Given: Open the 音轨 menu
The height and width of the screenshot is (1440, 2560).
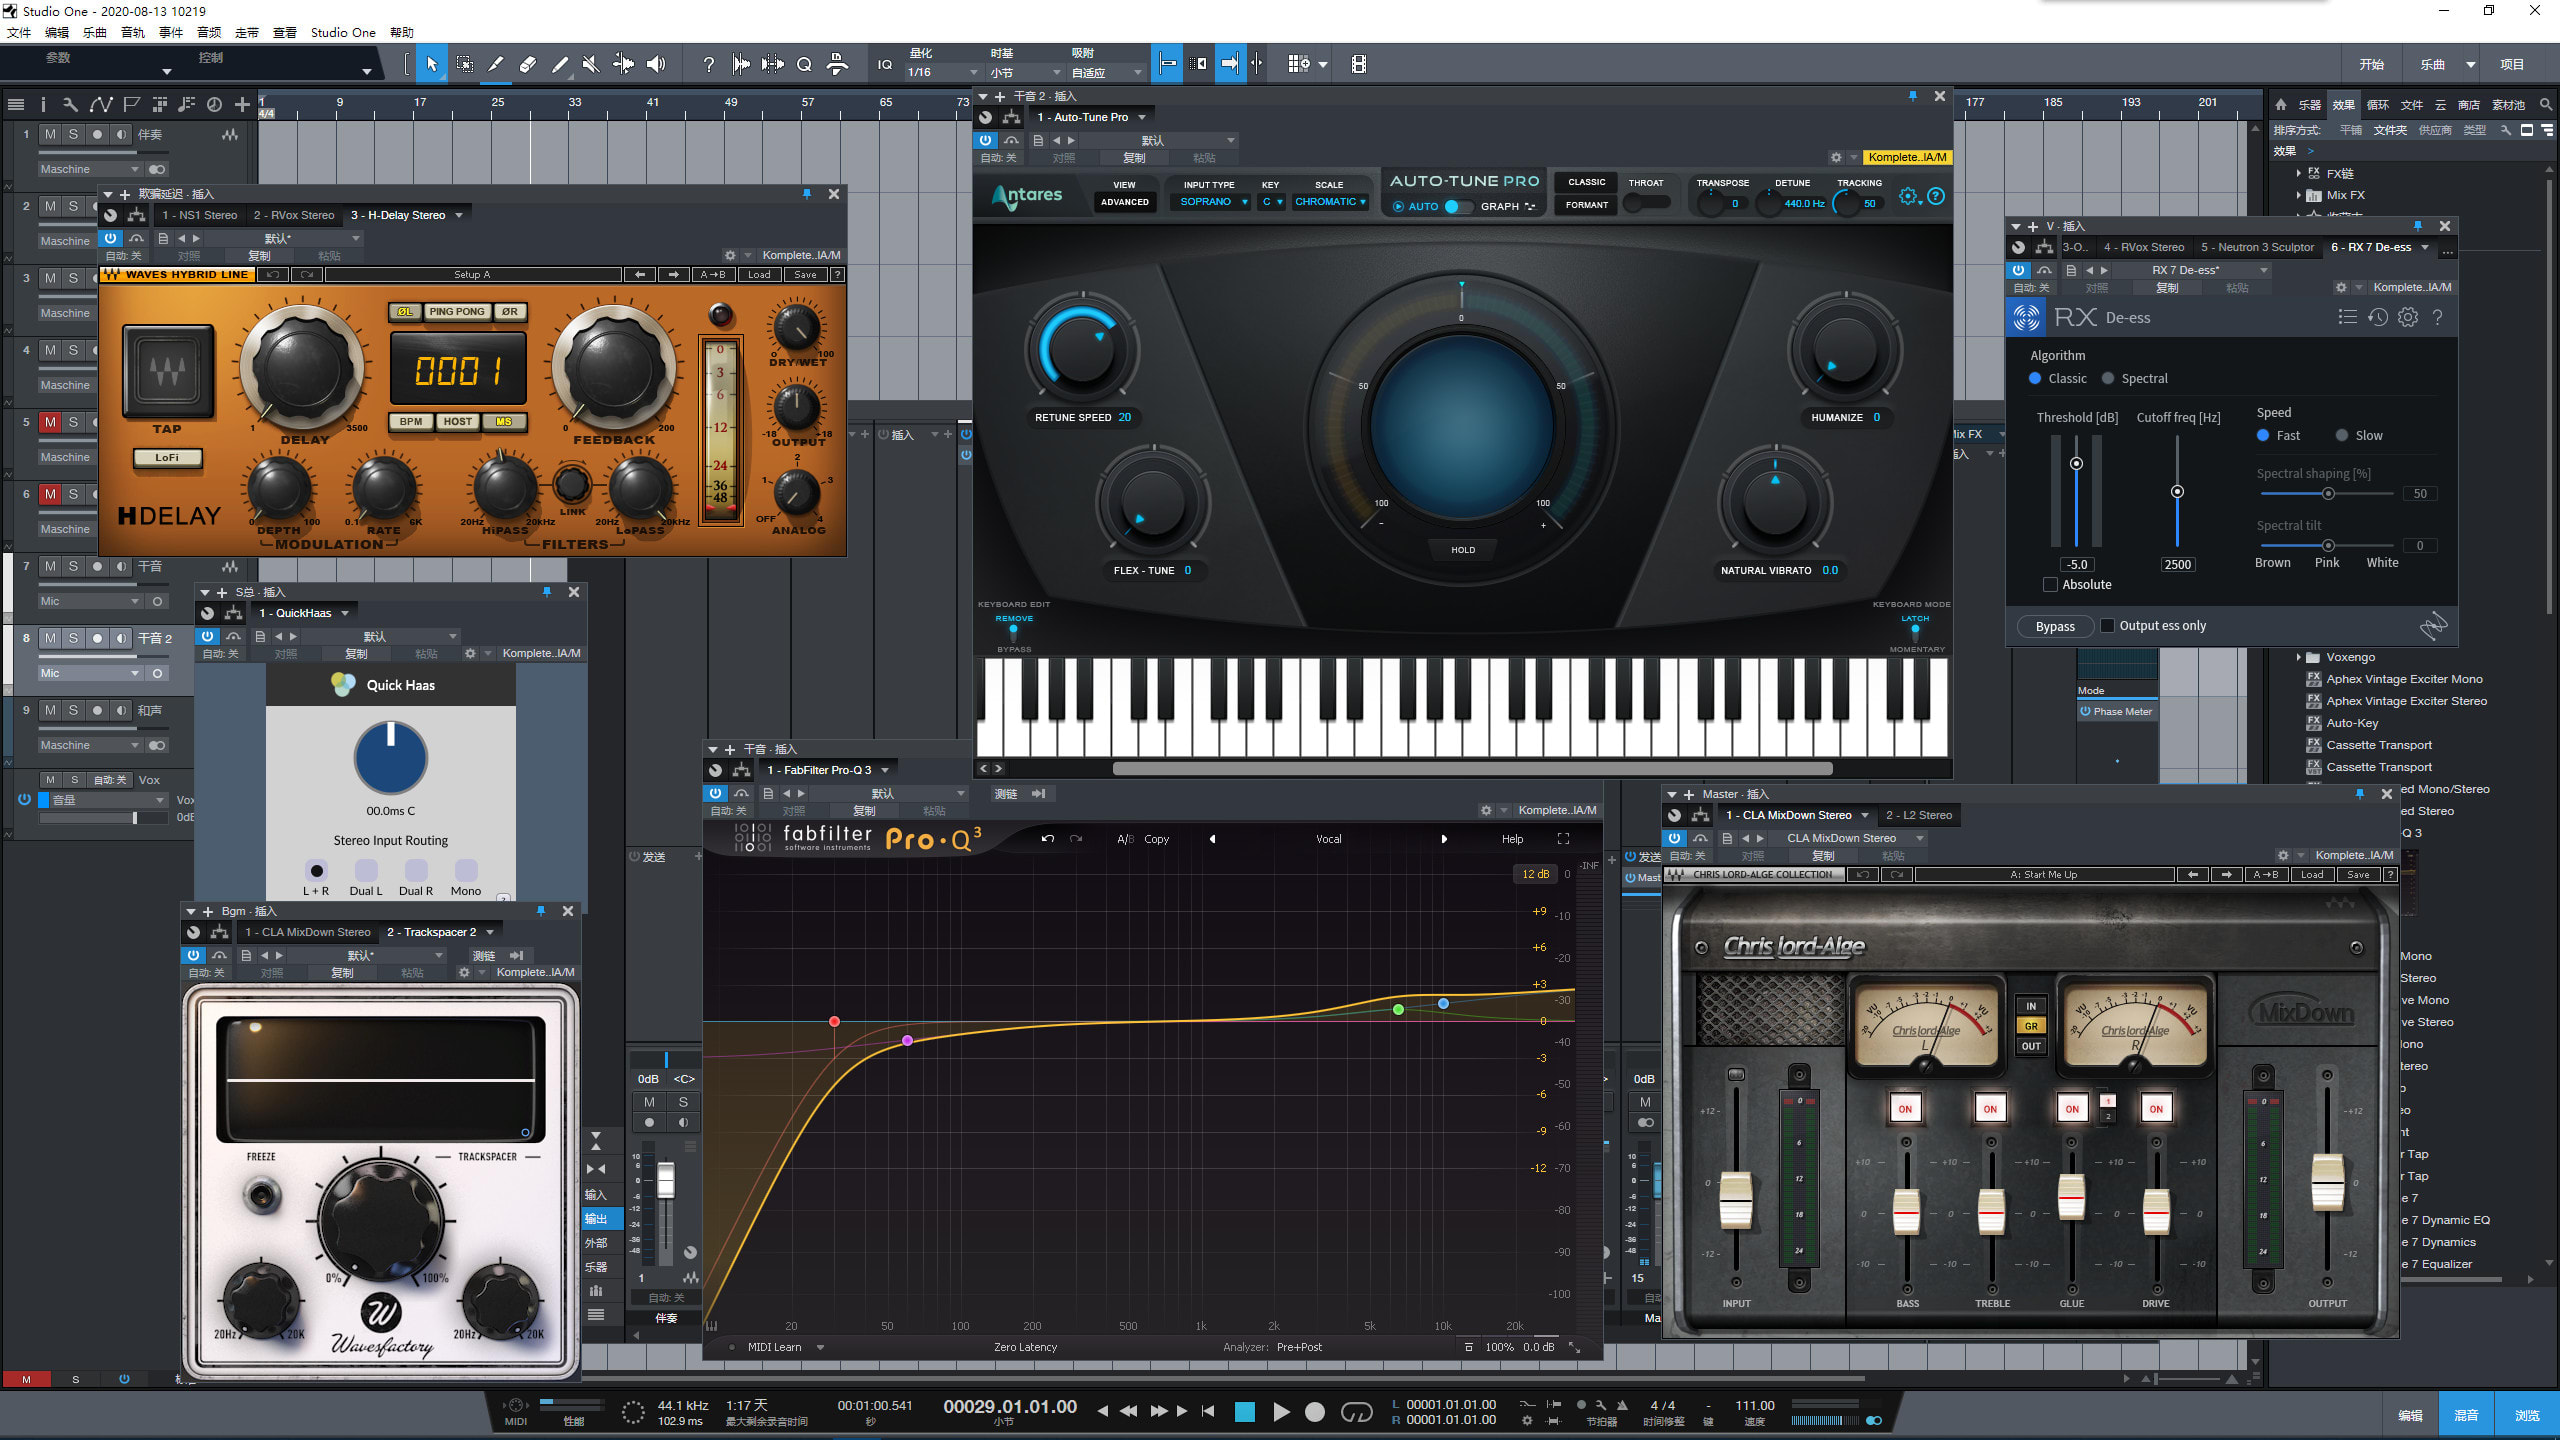Looking at the screenshot, I should 133,32.
